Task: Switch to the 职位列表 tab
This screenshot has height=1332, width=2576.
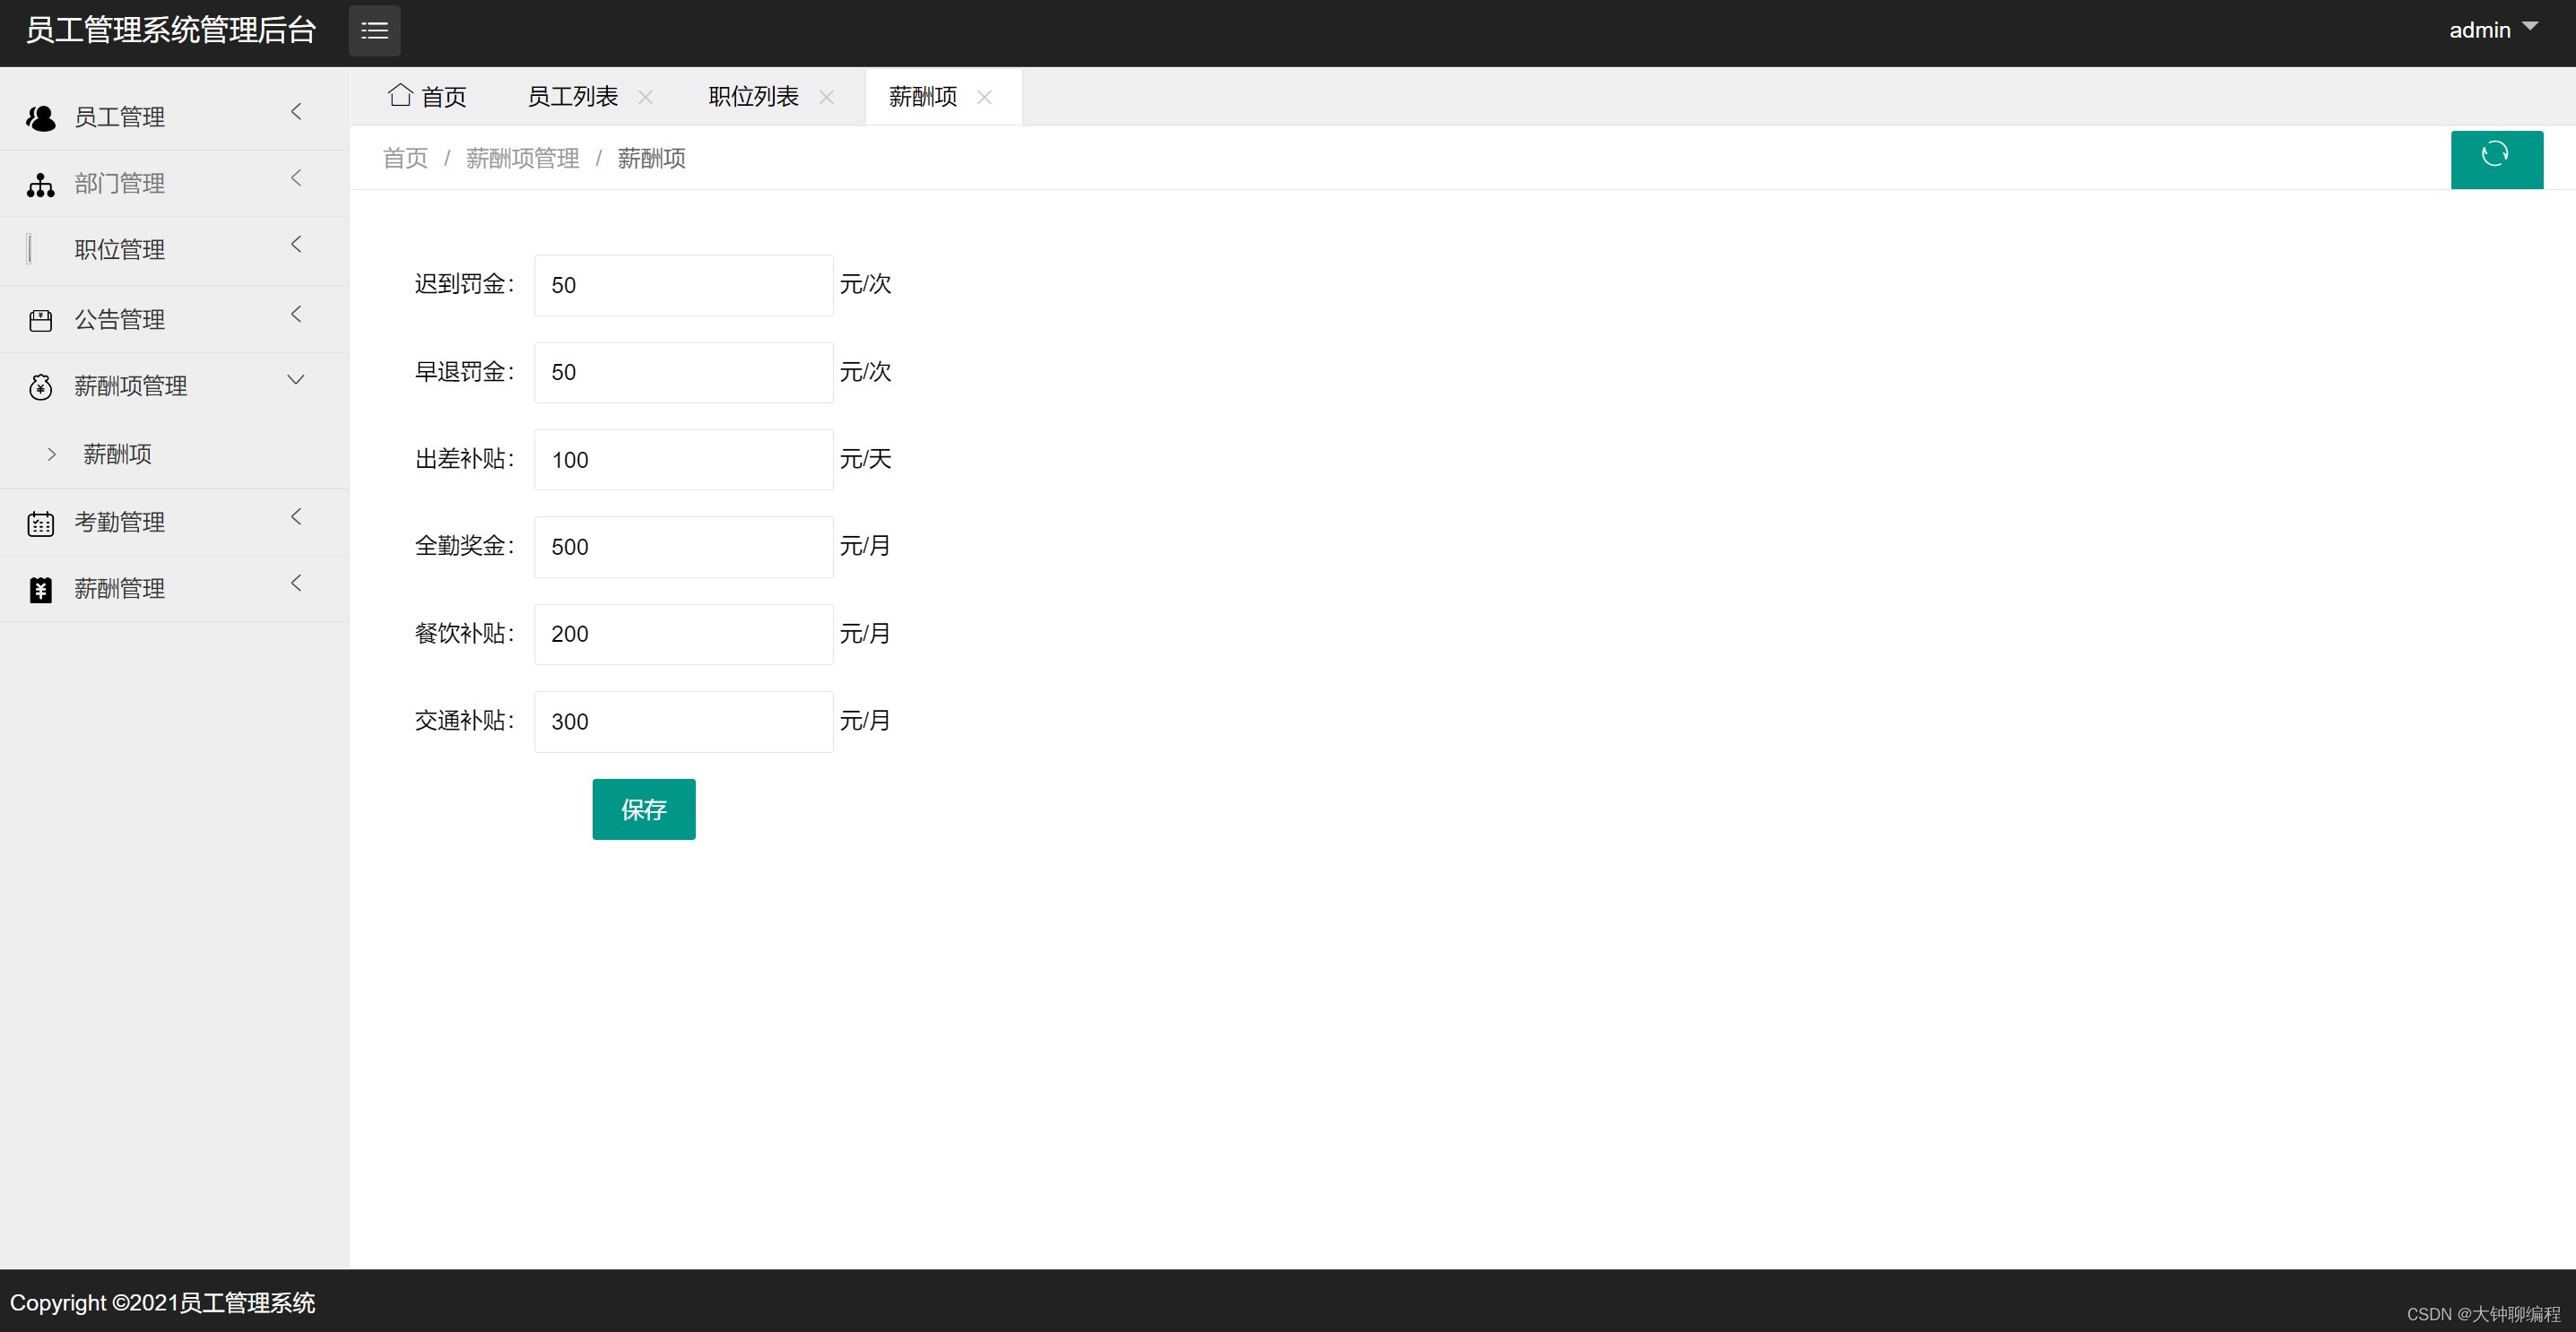Action: point(753,97)
